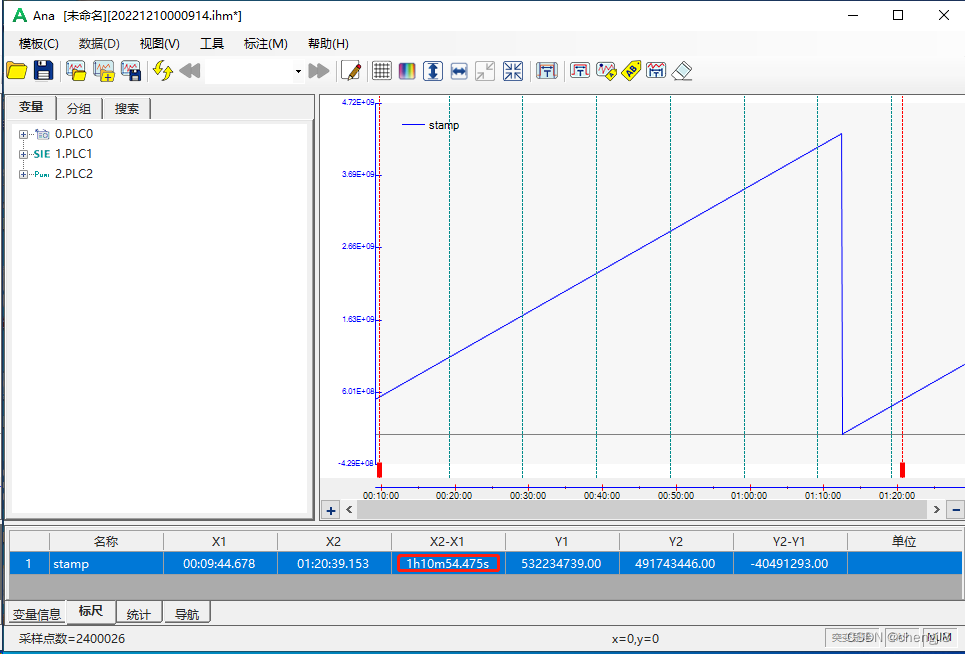Click the grayed diagonal zoom restore icon

point(485,71)
